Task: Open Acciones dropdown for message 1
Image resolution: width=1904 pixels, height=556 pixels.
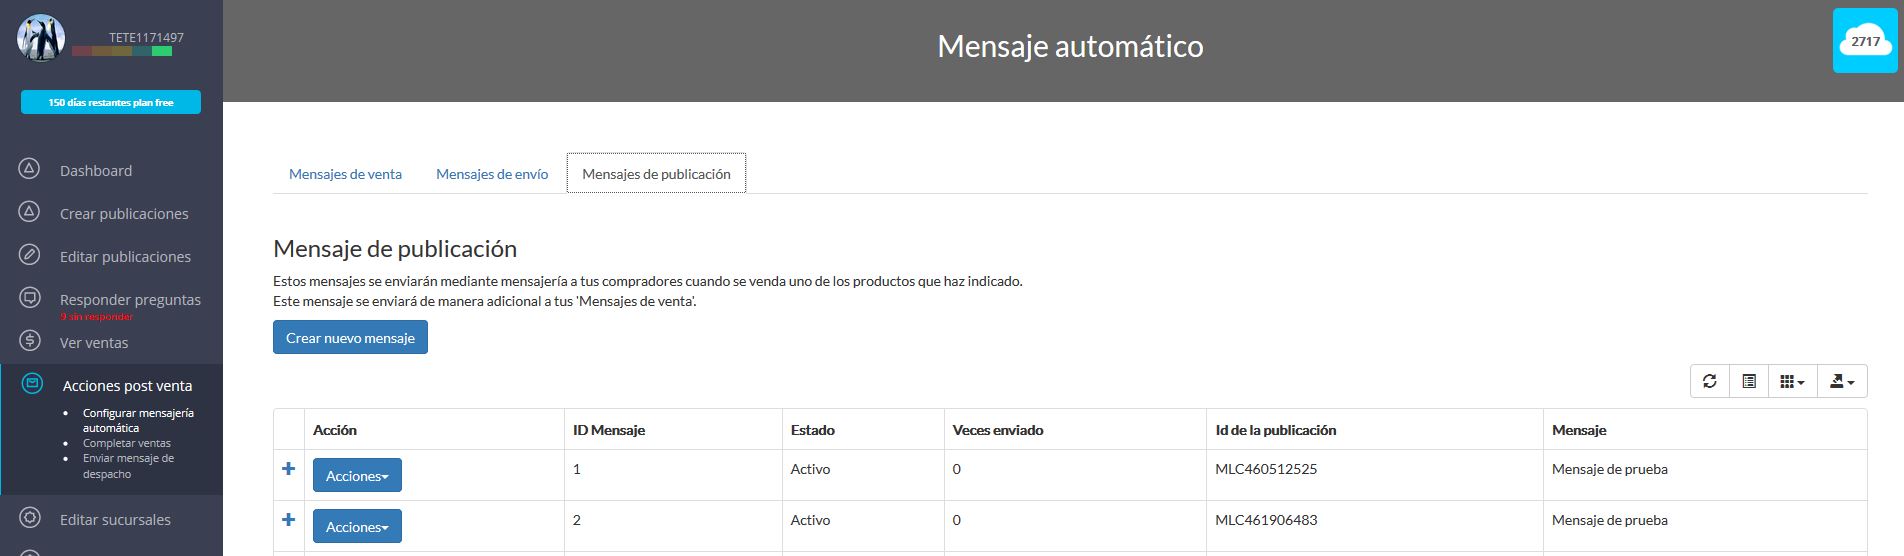Action: click(357, 475)
